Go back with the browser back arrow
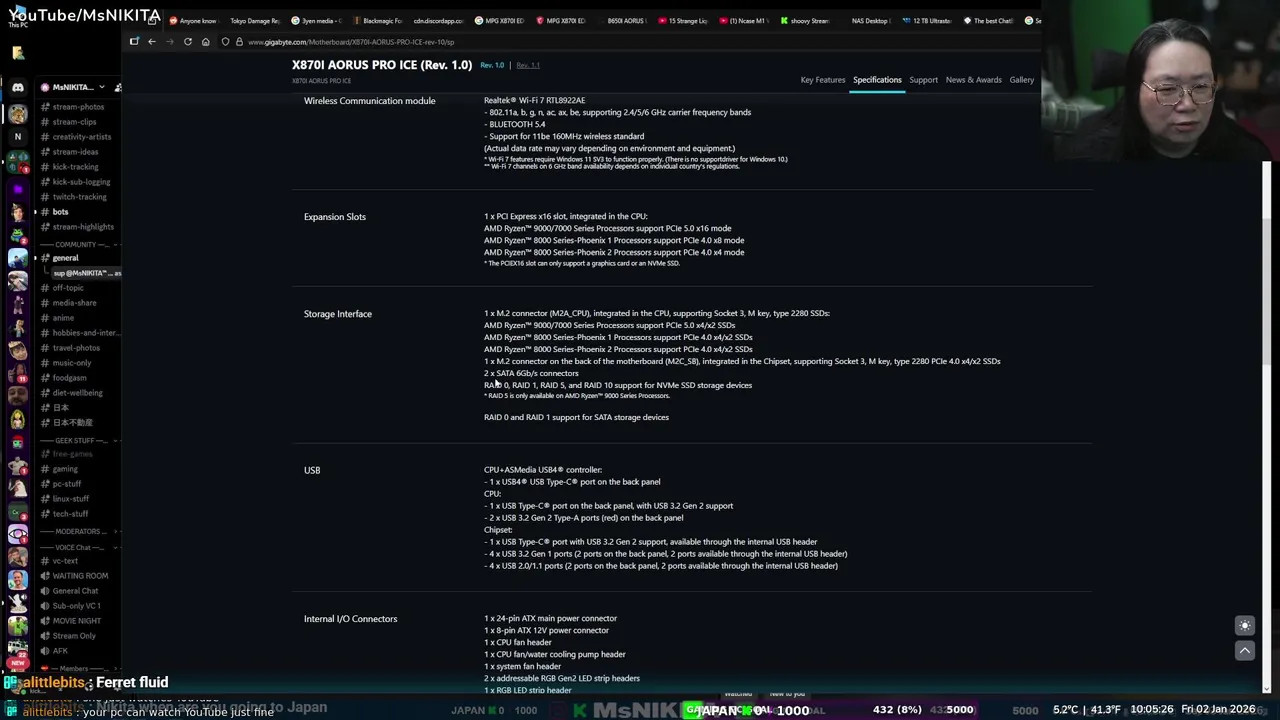Viewport: 1280px width, 720px height. (152, 41)
